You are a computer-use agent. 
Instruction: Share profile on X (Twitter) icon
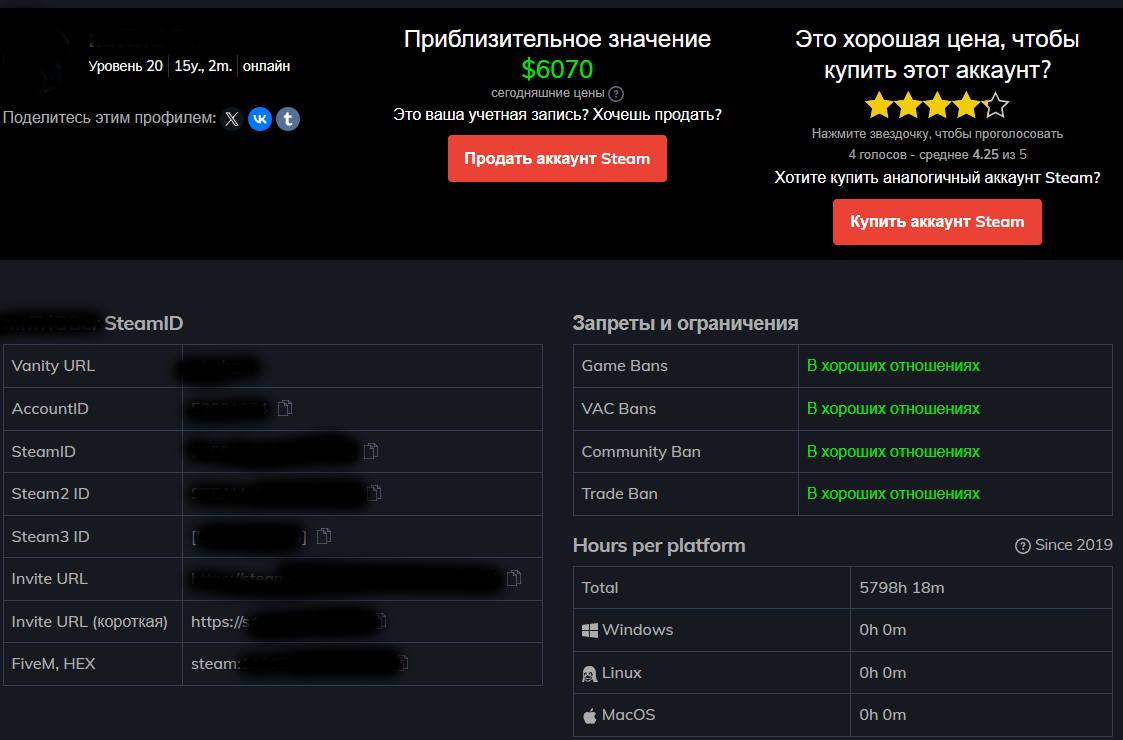point(231,119)
